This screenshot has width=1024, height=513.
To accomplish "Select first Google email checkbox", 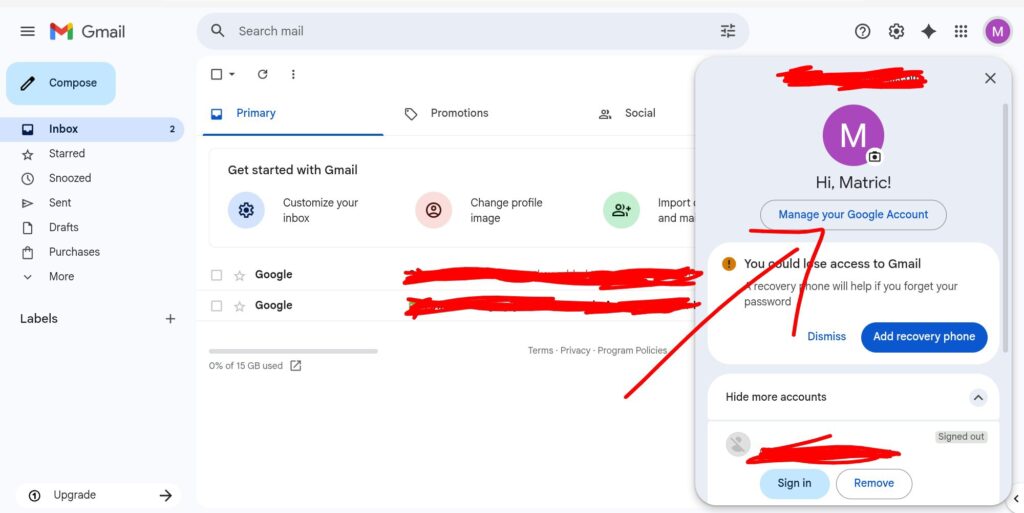I will 217,275.
